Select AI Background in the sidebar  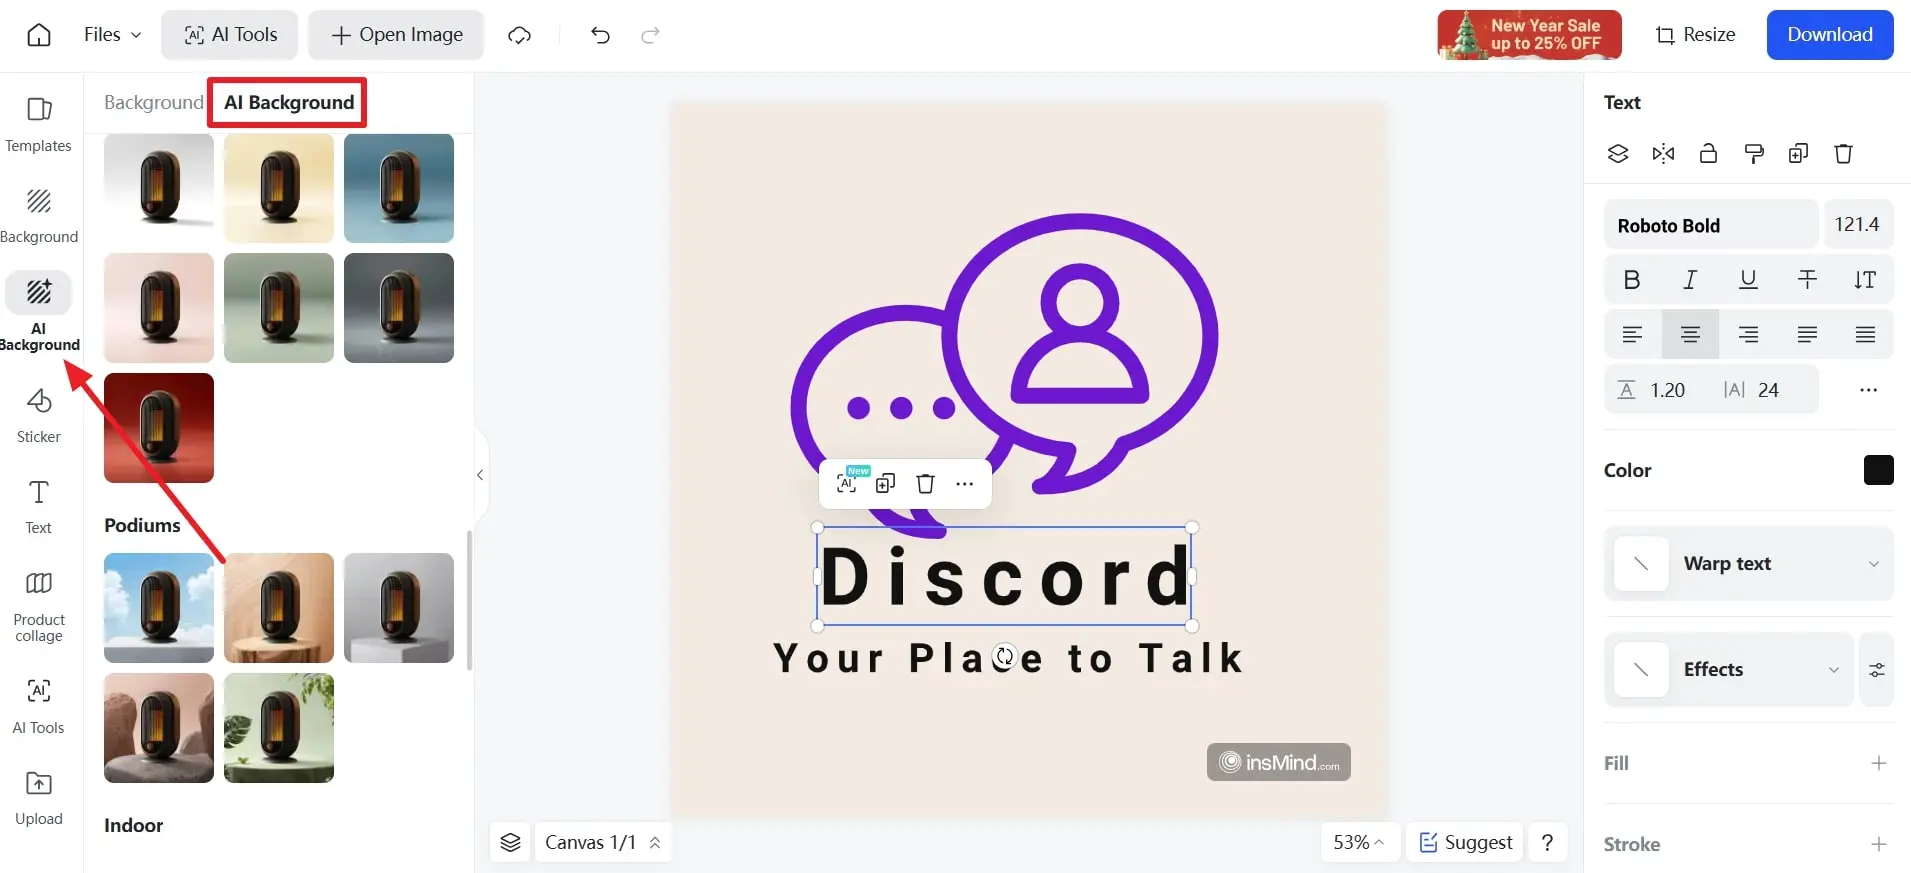[x=39, y=311]
